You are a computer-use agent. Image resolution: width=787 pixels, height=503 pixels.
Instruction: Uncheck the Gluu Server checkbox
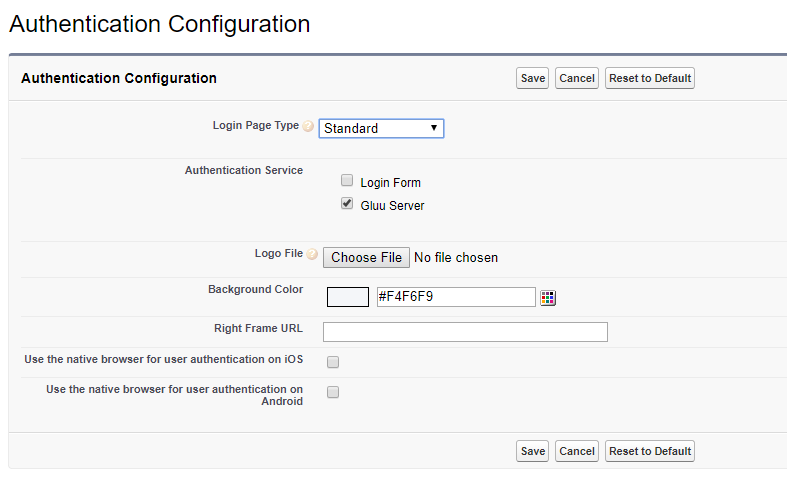[347, 204]
